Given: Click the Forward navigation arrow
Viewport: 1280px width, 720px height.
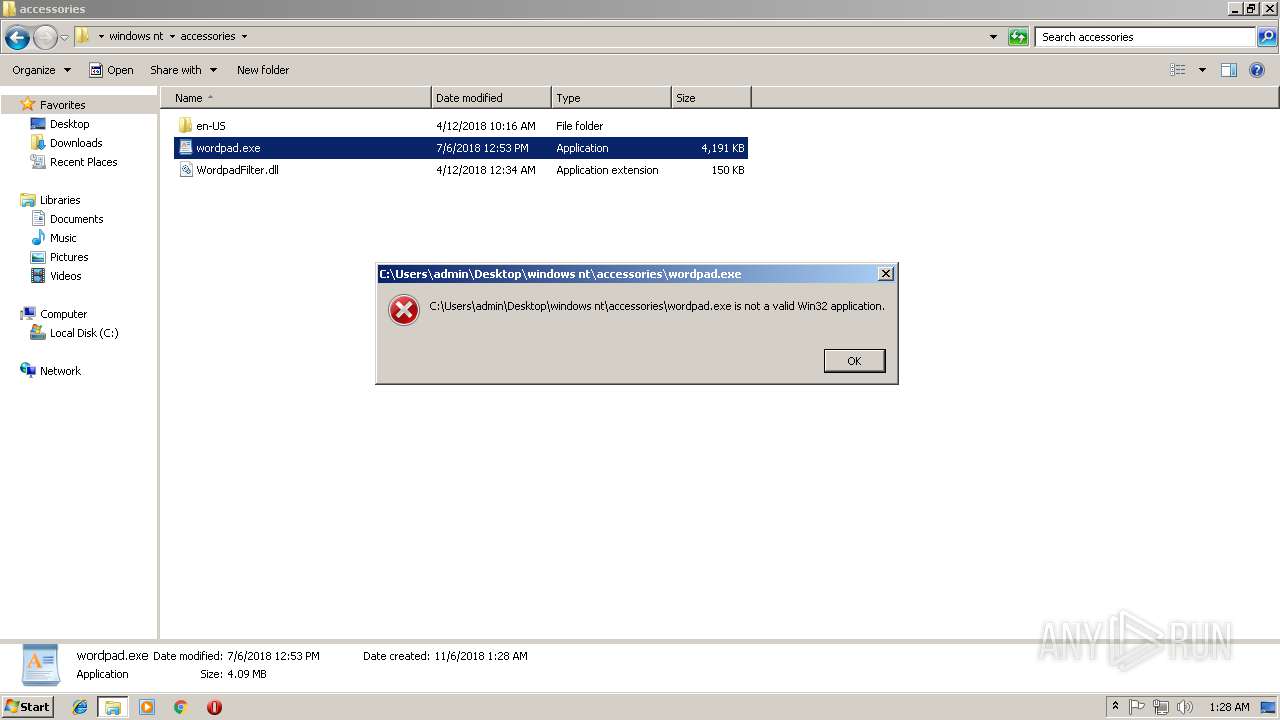Looking at the screenshot, I should tap(45, 38).
